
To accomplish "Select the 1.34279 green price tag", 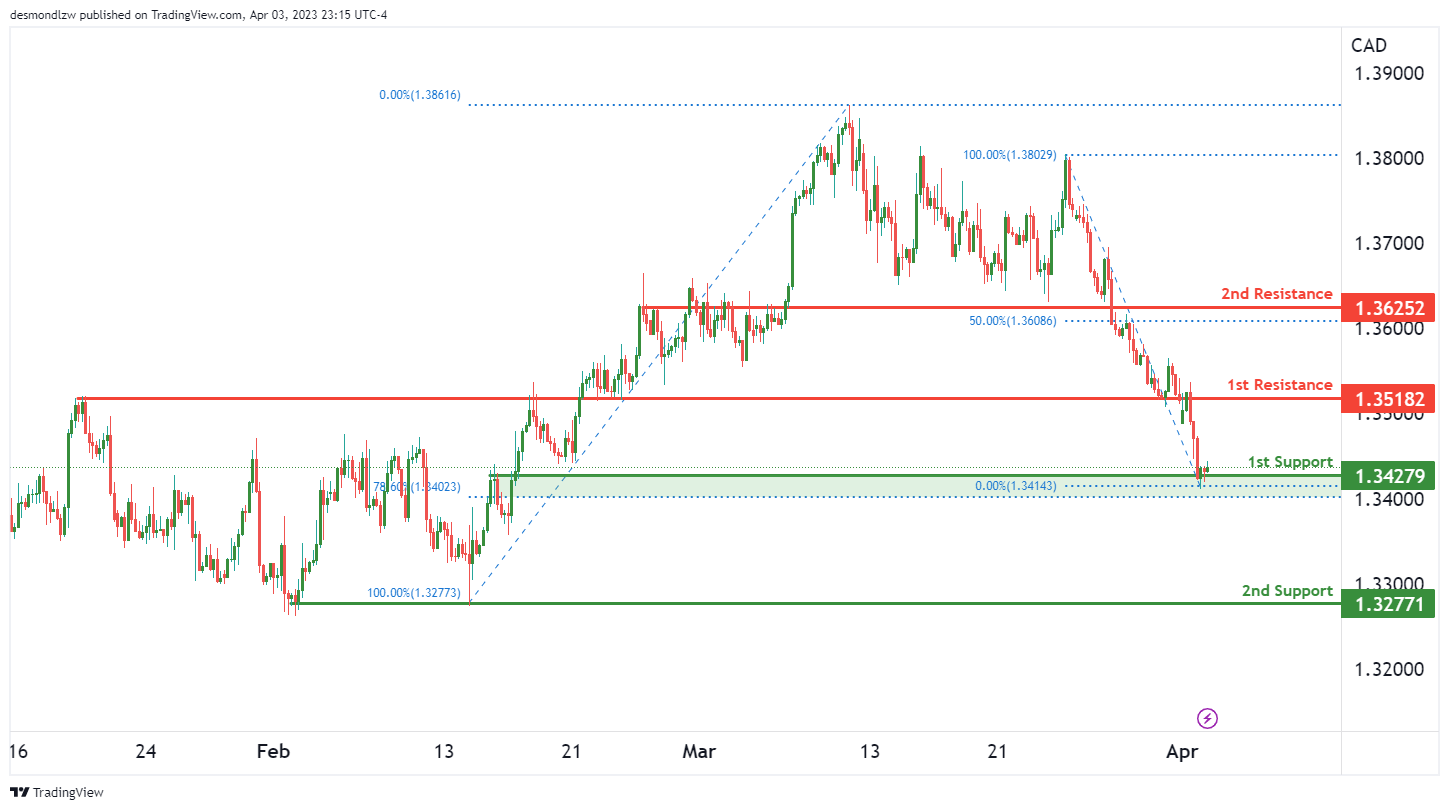I will coord(1390,475).
